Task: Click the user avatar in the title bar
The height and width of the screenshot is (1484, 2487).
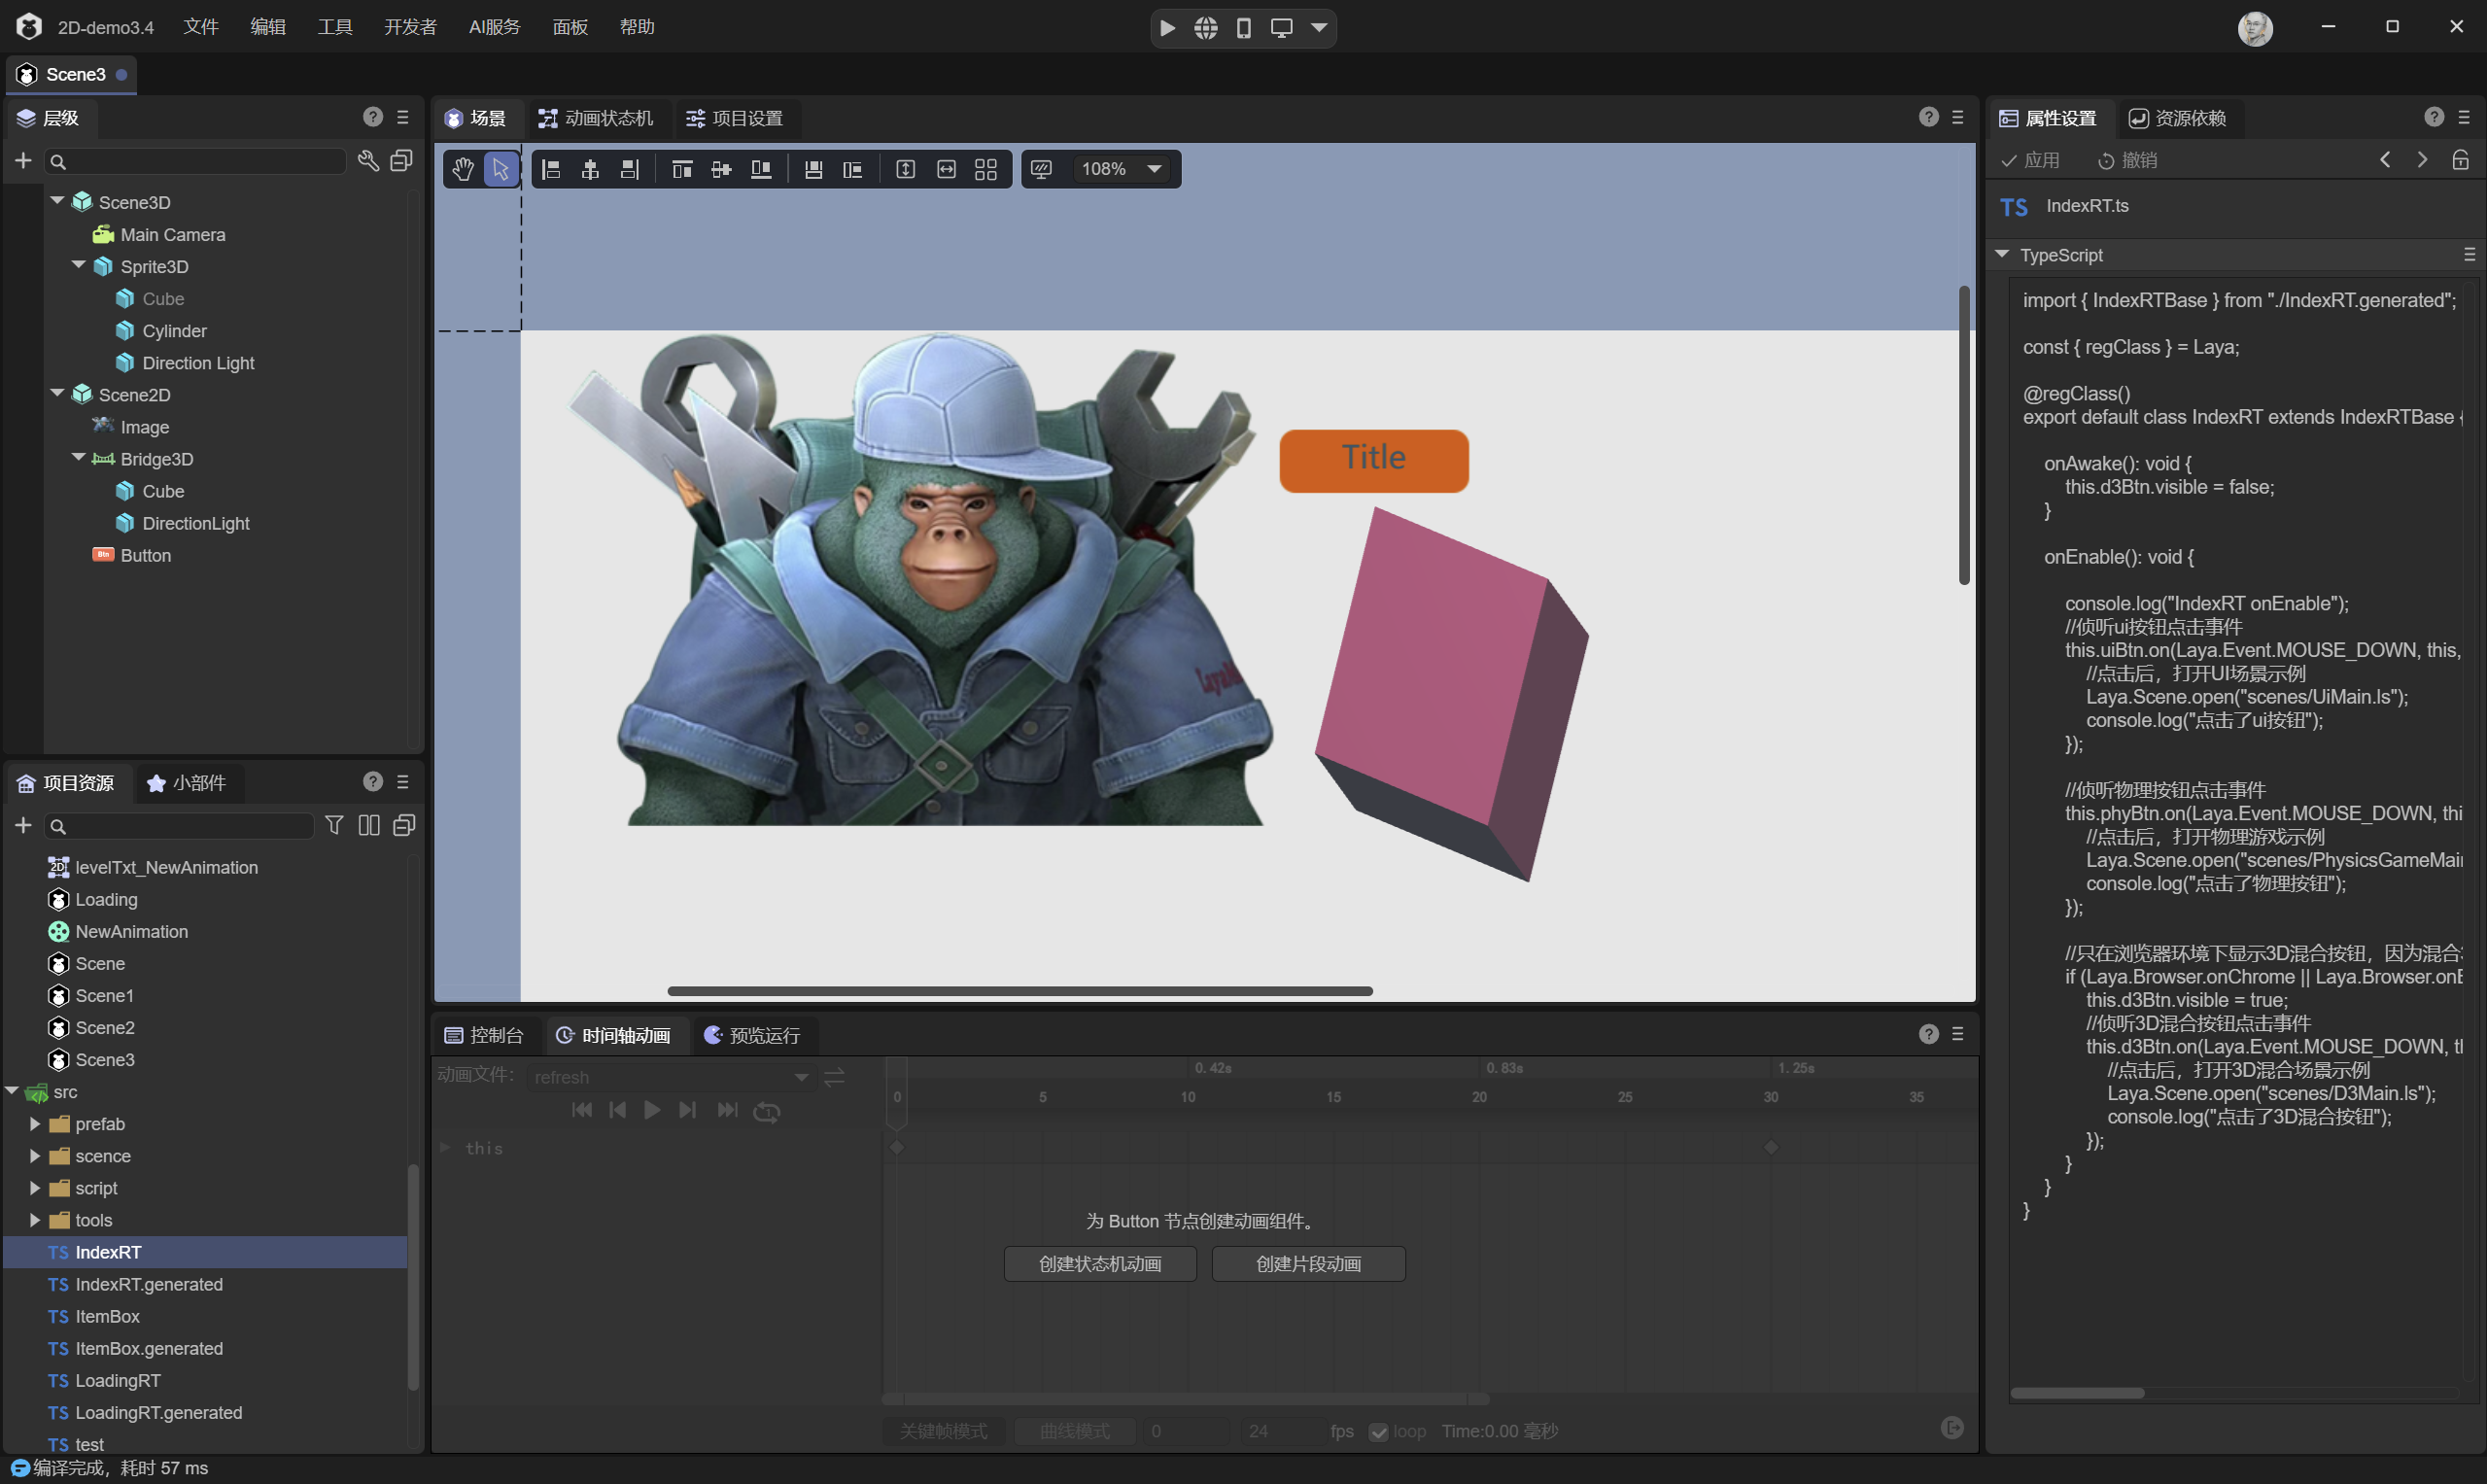Action: click(2255, 28)
